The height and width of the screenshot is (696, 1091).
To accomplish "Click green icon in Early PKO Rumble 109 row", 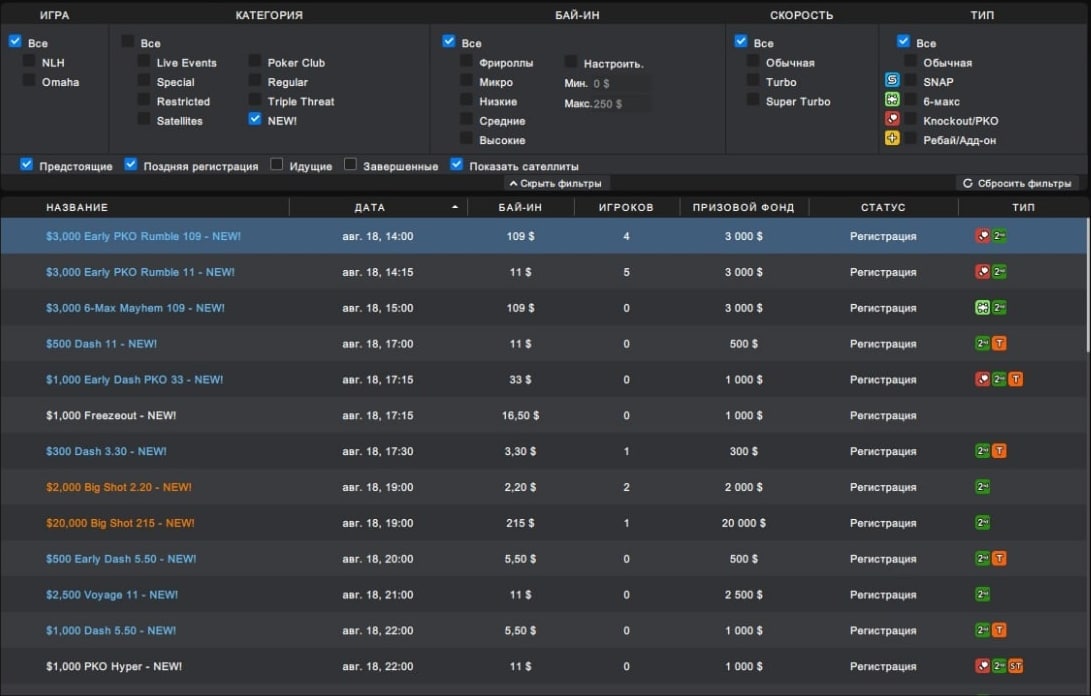I will coord(999,236).
